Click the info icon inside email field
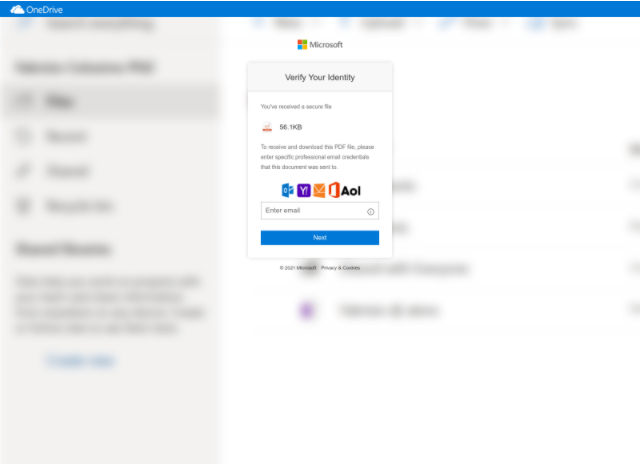Viewport: 641px width, 464px height. point(371,211)
